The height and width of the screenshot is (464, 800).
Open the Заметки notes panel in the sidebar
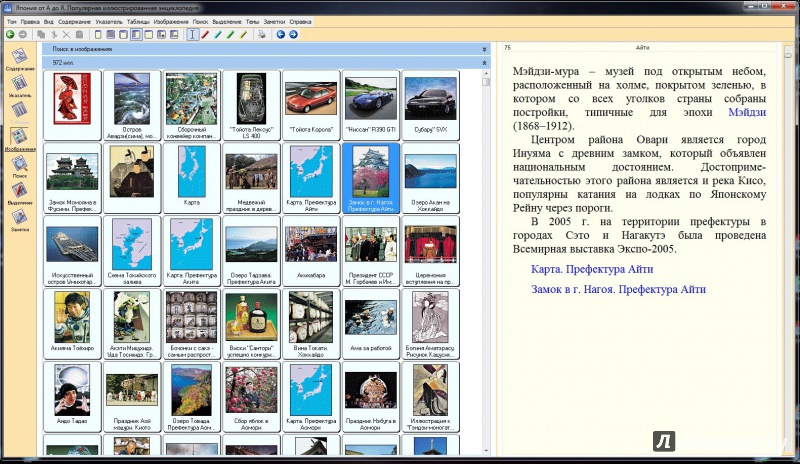pos(19,219)
